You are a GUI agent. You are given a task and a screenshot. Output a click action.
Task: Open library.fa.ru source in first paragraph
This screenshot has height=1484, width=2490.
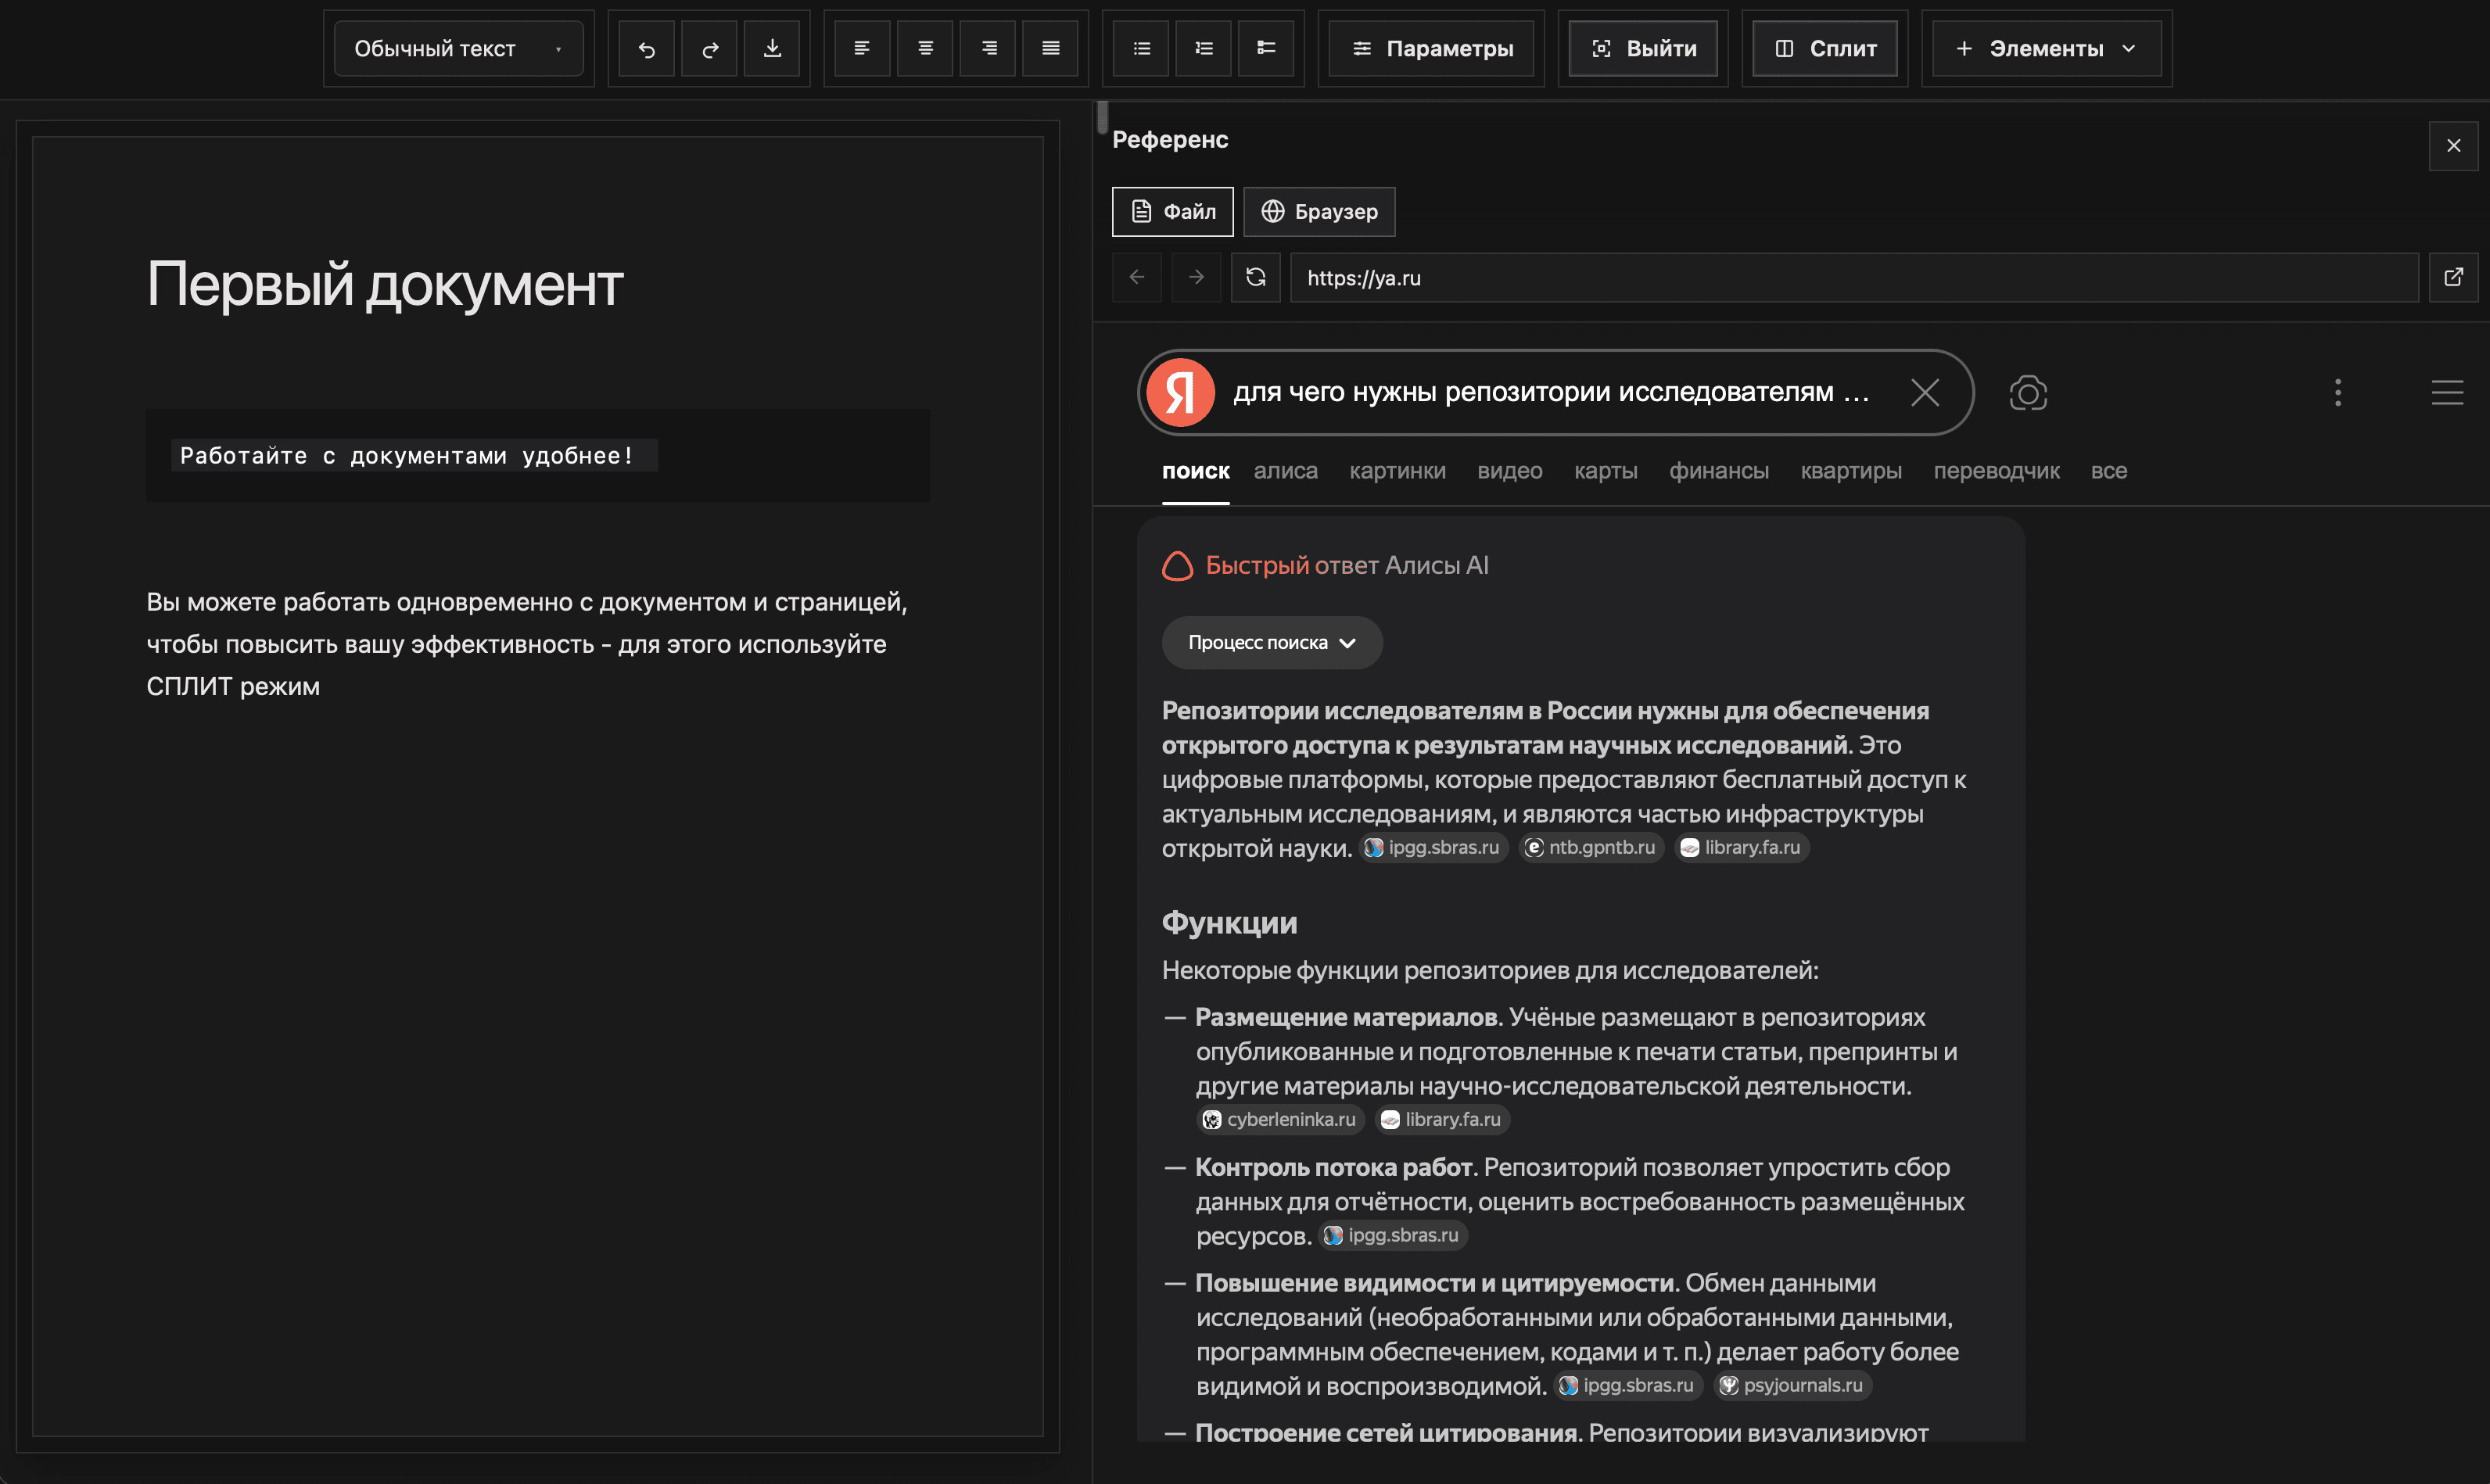pos(1741,847)
